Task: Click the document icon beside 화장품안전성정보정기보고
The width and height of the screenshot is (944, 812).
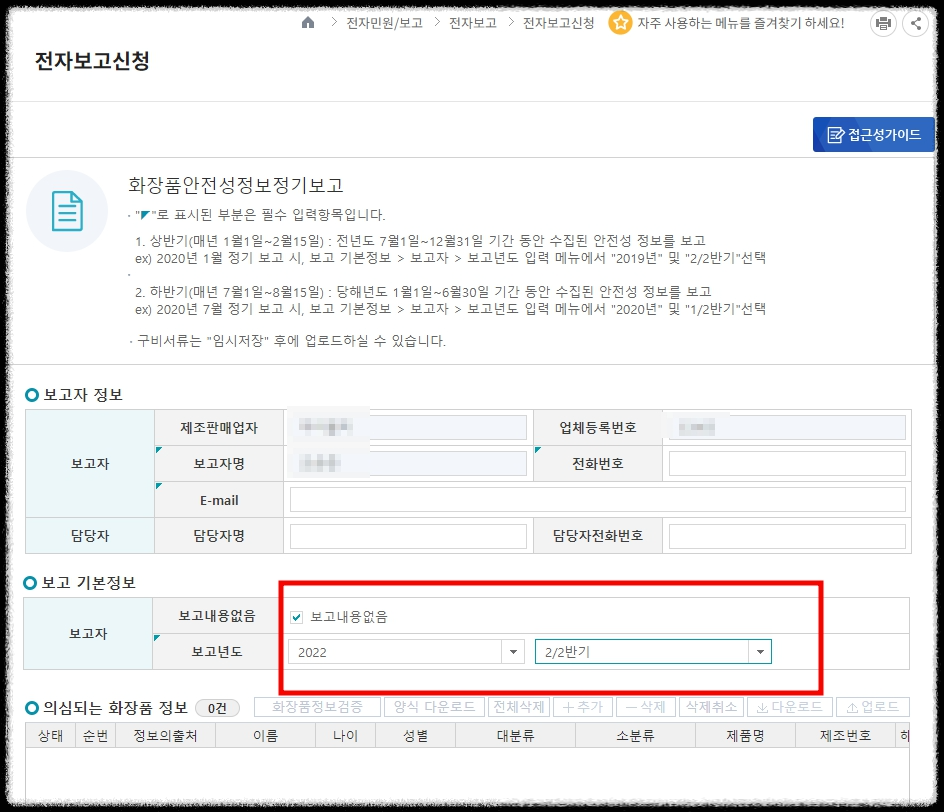Action: [x=66, y=211]
